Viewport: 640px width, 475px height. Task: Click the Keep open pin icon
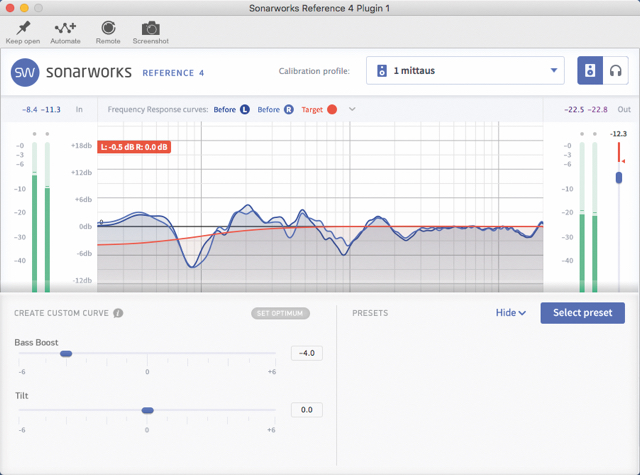23,28
